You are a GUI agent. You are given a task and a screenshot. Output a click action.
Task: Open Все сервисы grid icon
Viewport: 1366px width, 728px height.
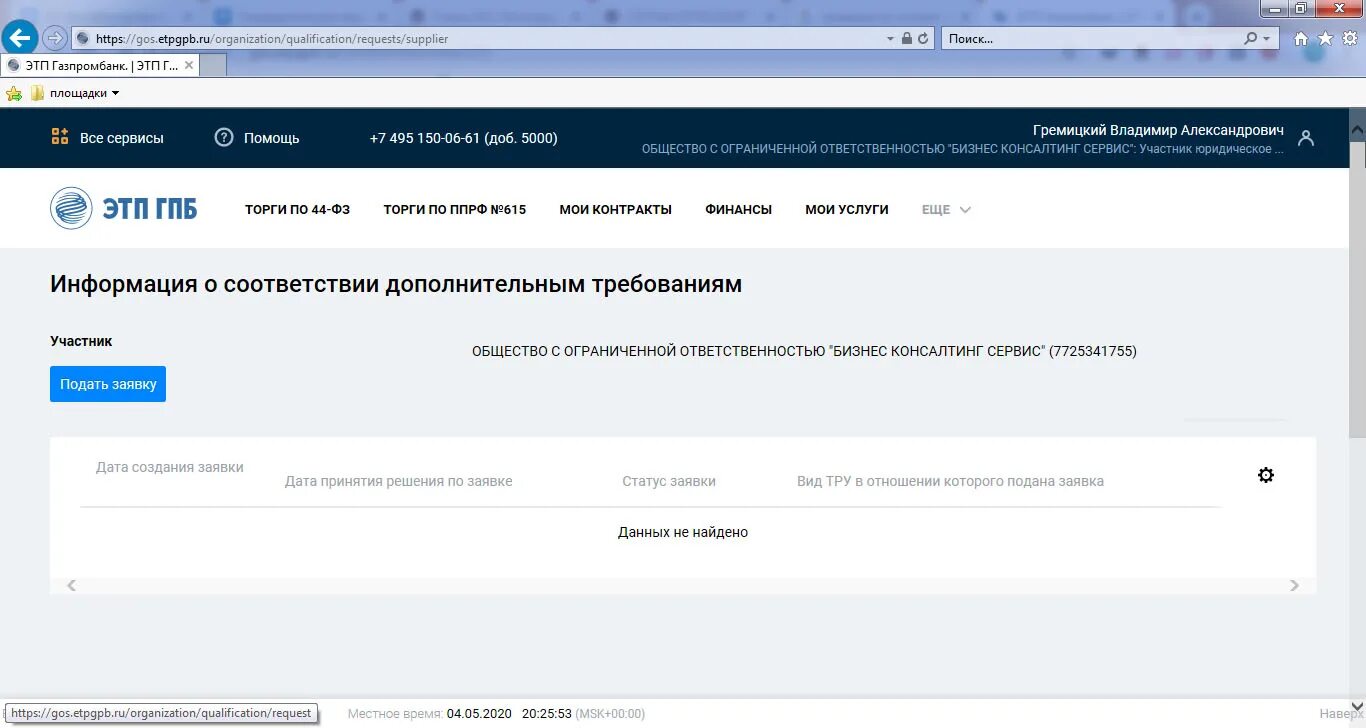(60, 137)
